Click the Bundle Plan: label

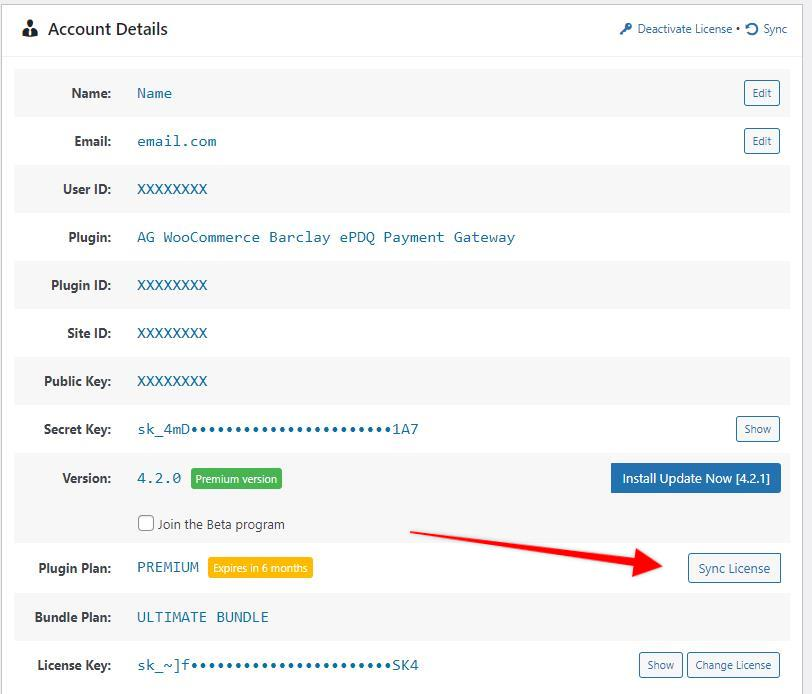coord(73,617)
